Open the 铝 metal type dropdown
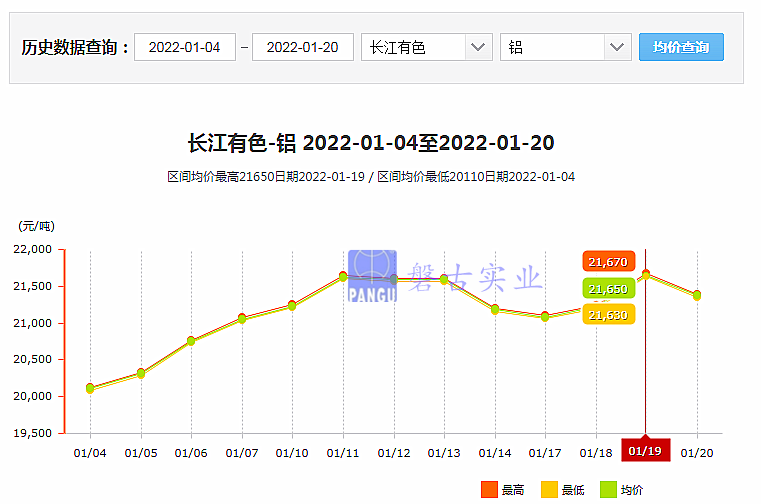The height and width of the screenshot is (504, 761). (565, 47)
